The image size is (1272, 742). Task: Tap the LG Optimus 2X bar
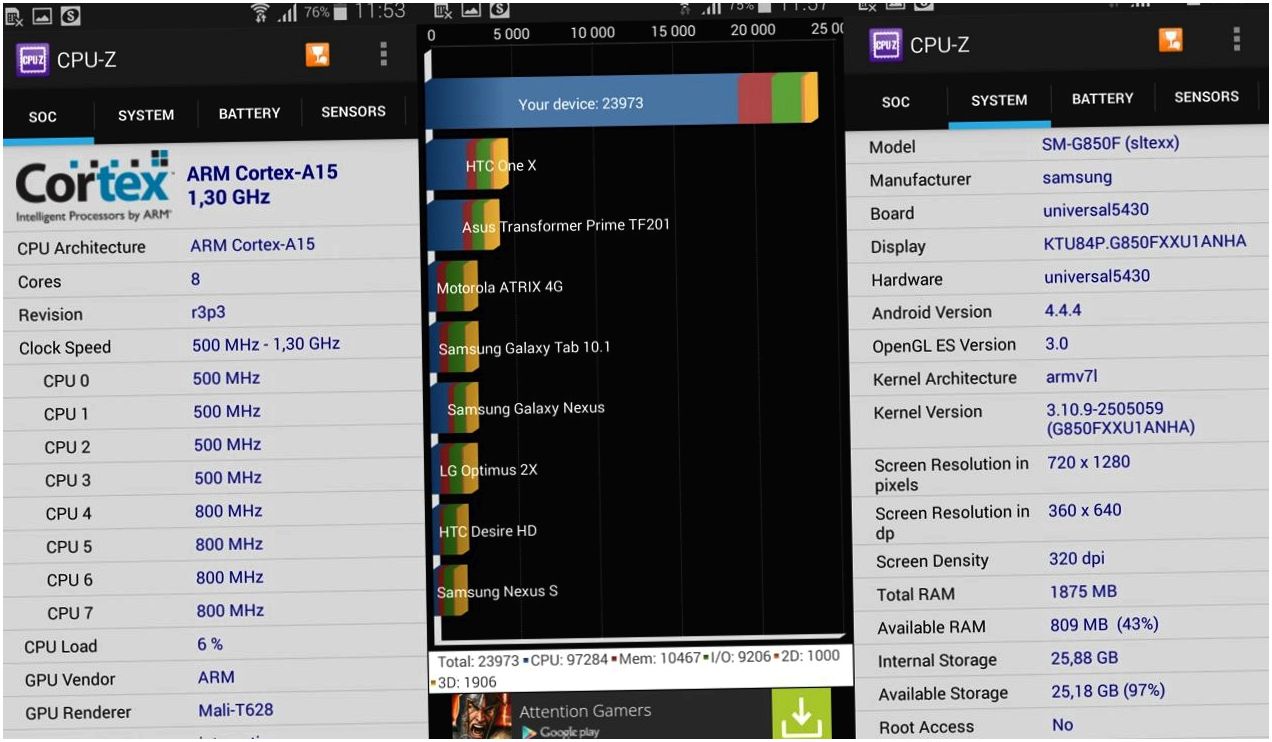pyautogui.click(x=453, y=470)
